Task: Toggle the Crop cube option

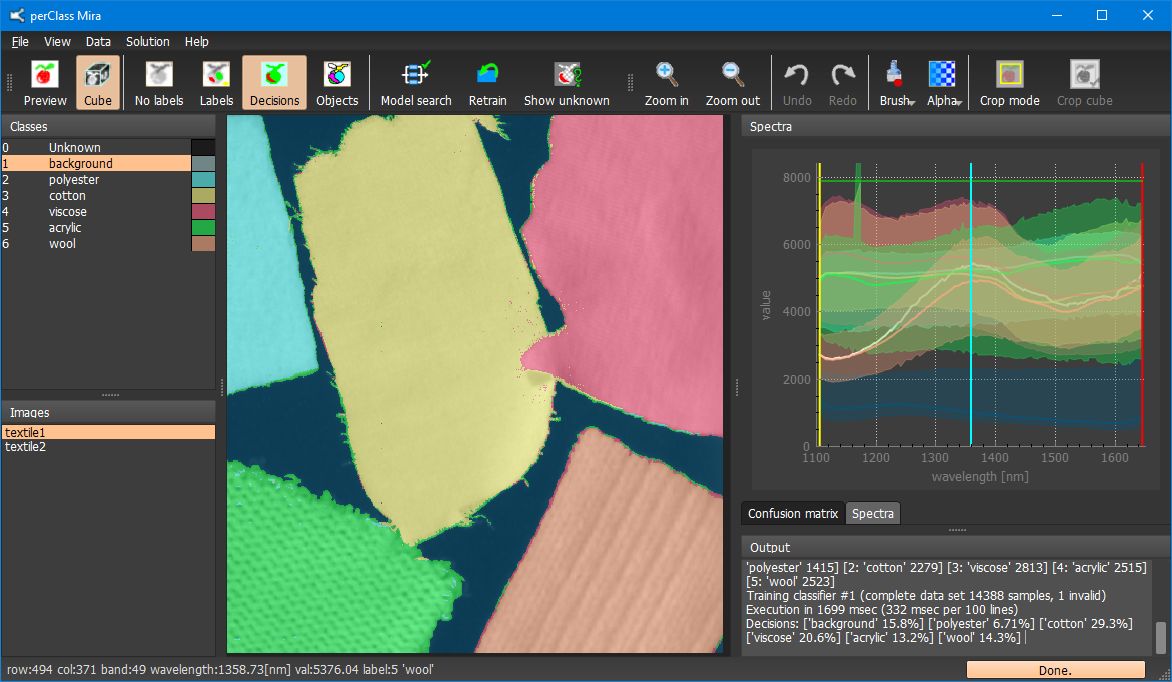Action: coord(1084,82)
